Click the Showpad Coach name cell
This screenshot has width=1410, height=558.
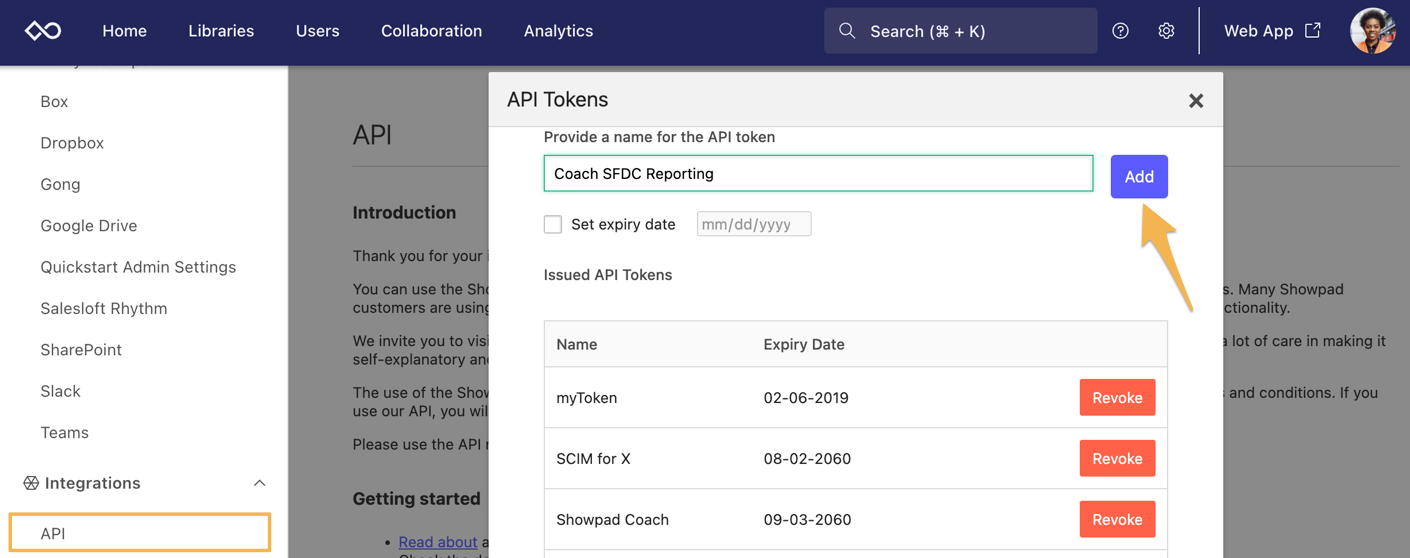coord(613,519)
